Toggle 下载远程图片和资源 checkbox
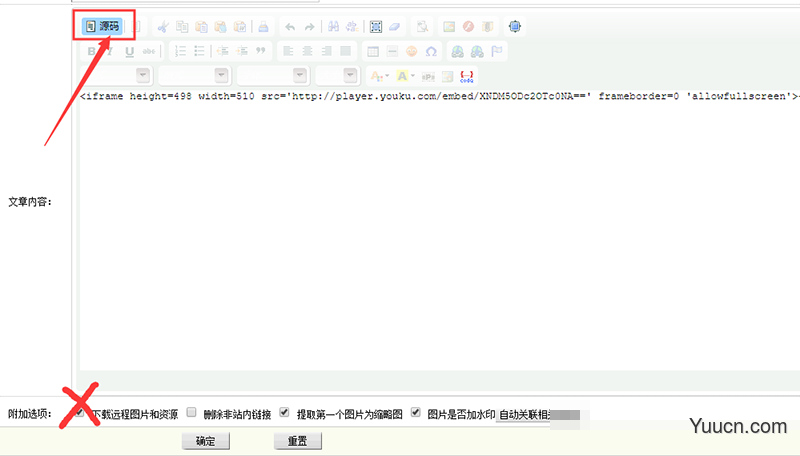This screenshot has height=456, width=800. pyautogui.click(x=80, y=412)
